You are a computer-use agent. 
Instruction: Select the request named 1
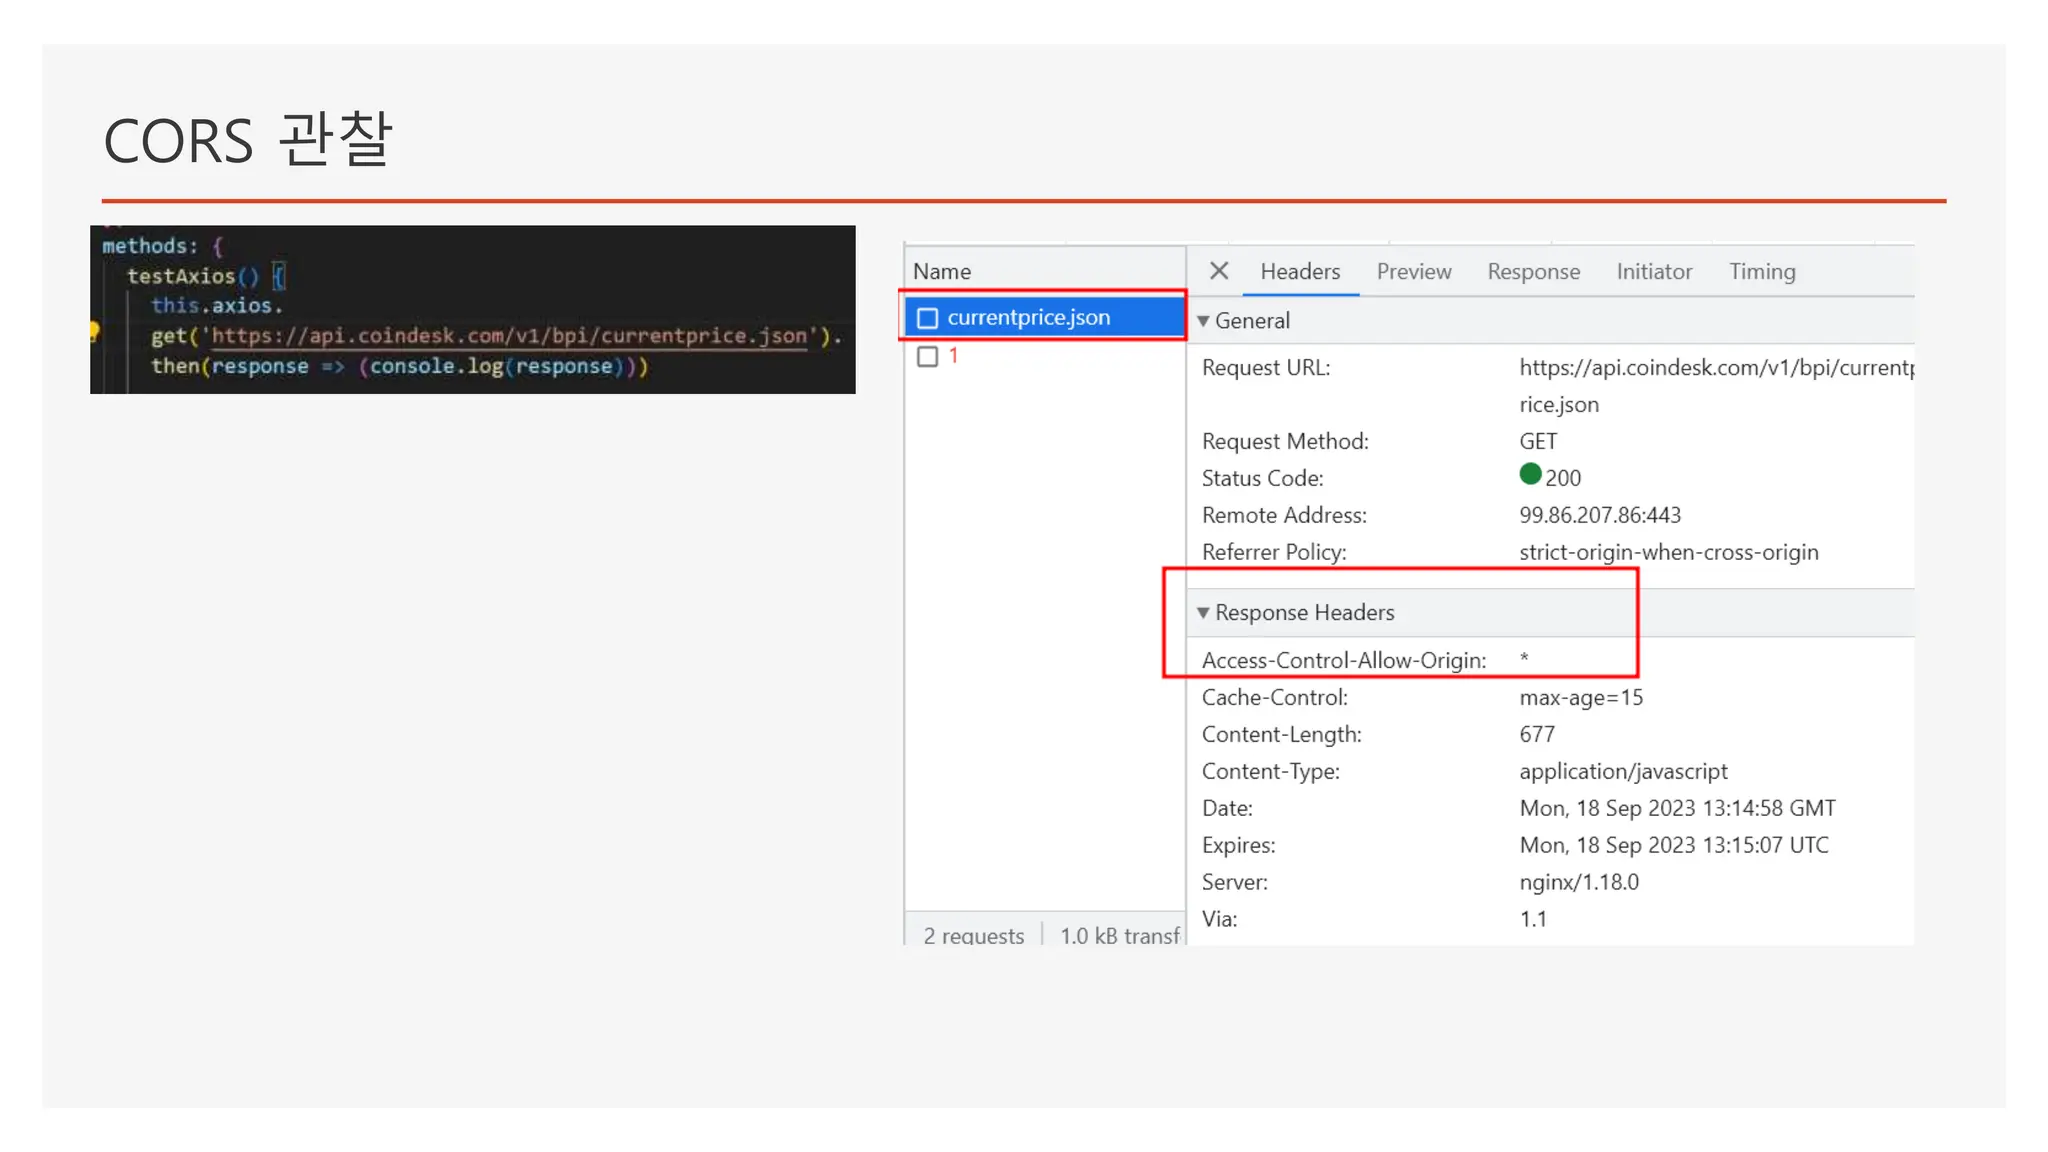tap(954, 356)
